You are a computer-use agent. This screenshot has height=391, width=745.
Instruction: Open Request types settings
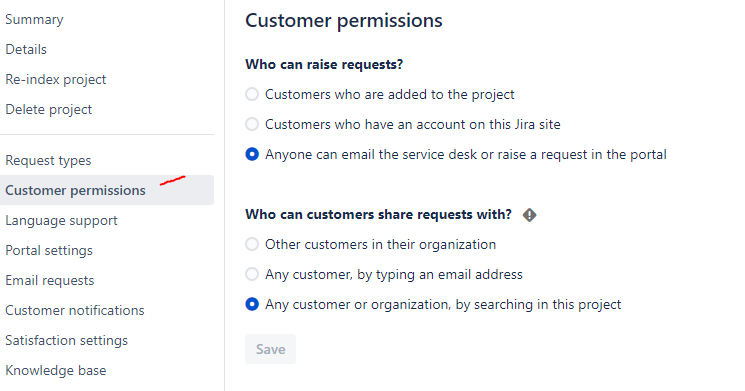click(48, 161)
